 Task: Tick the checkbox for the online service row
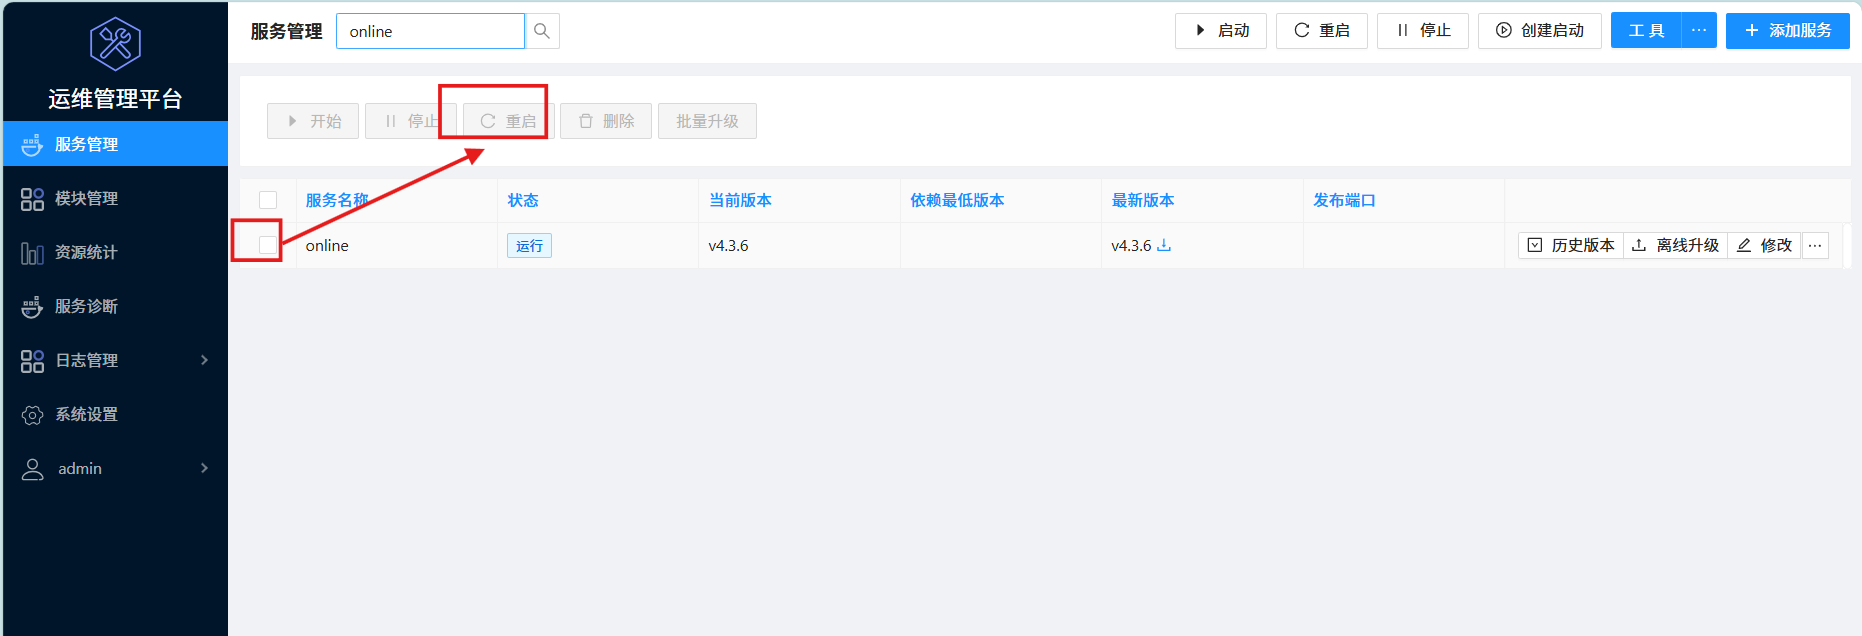[267, 245]
